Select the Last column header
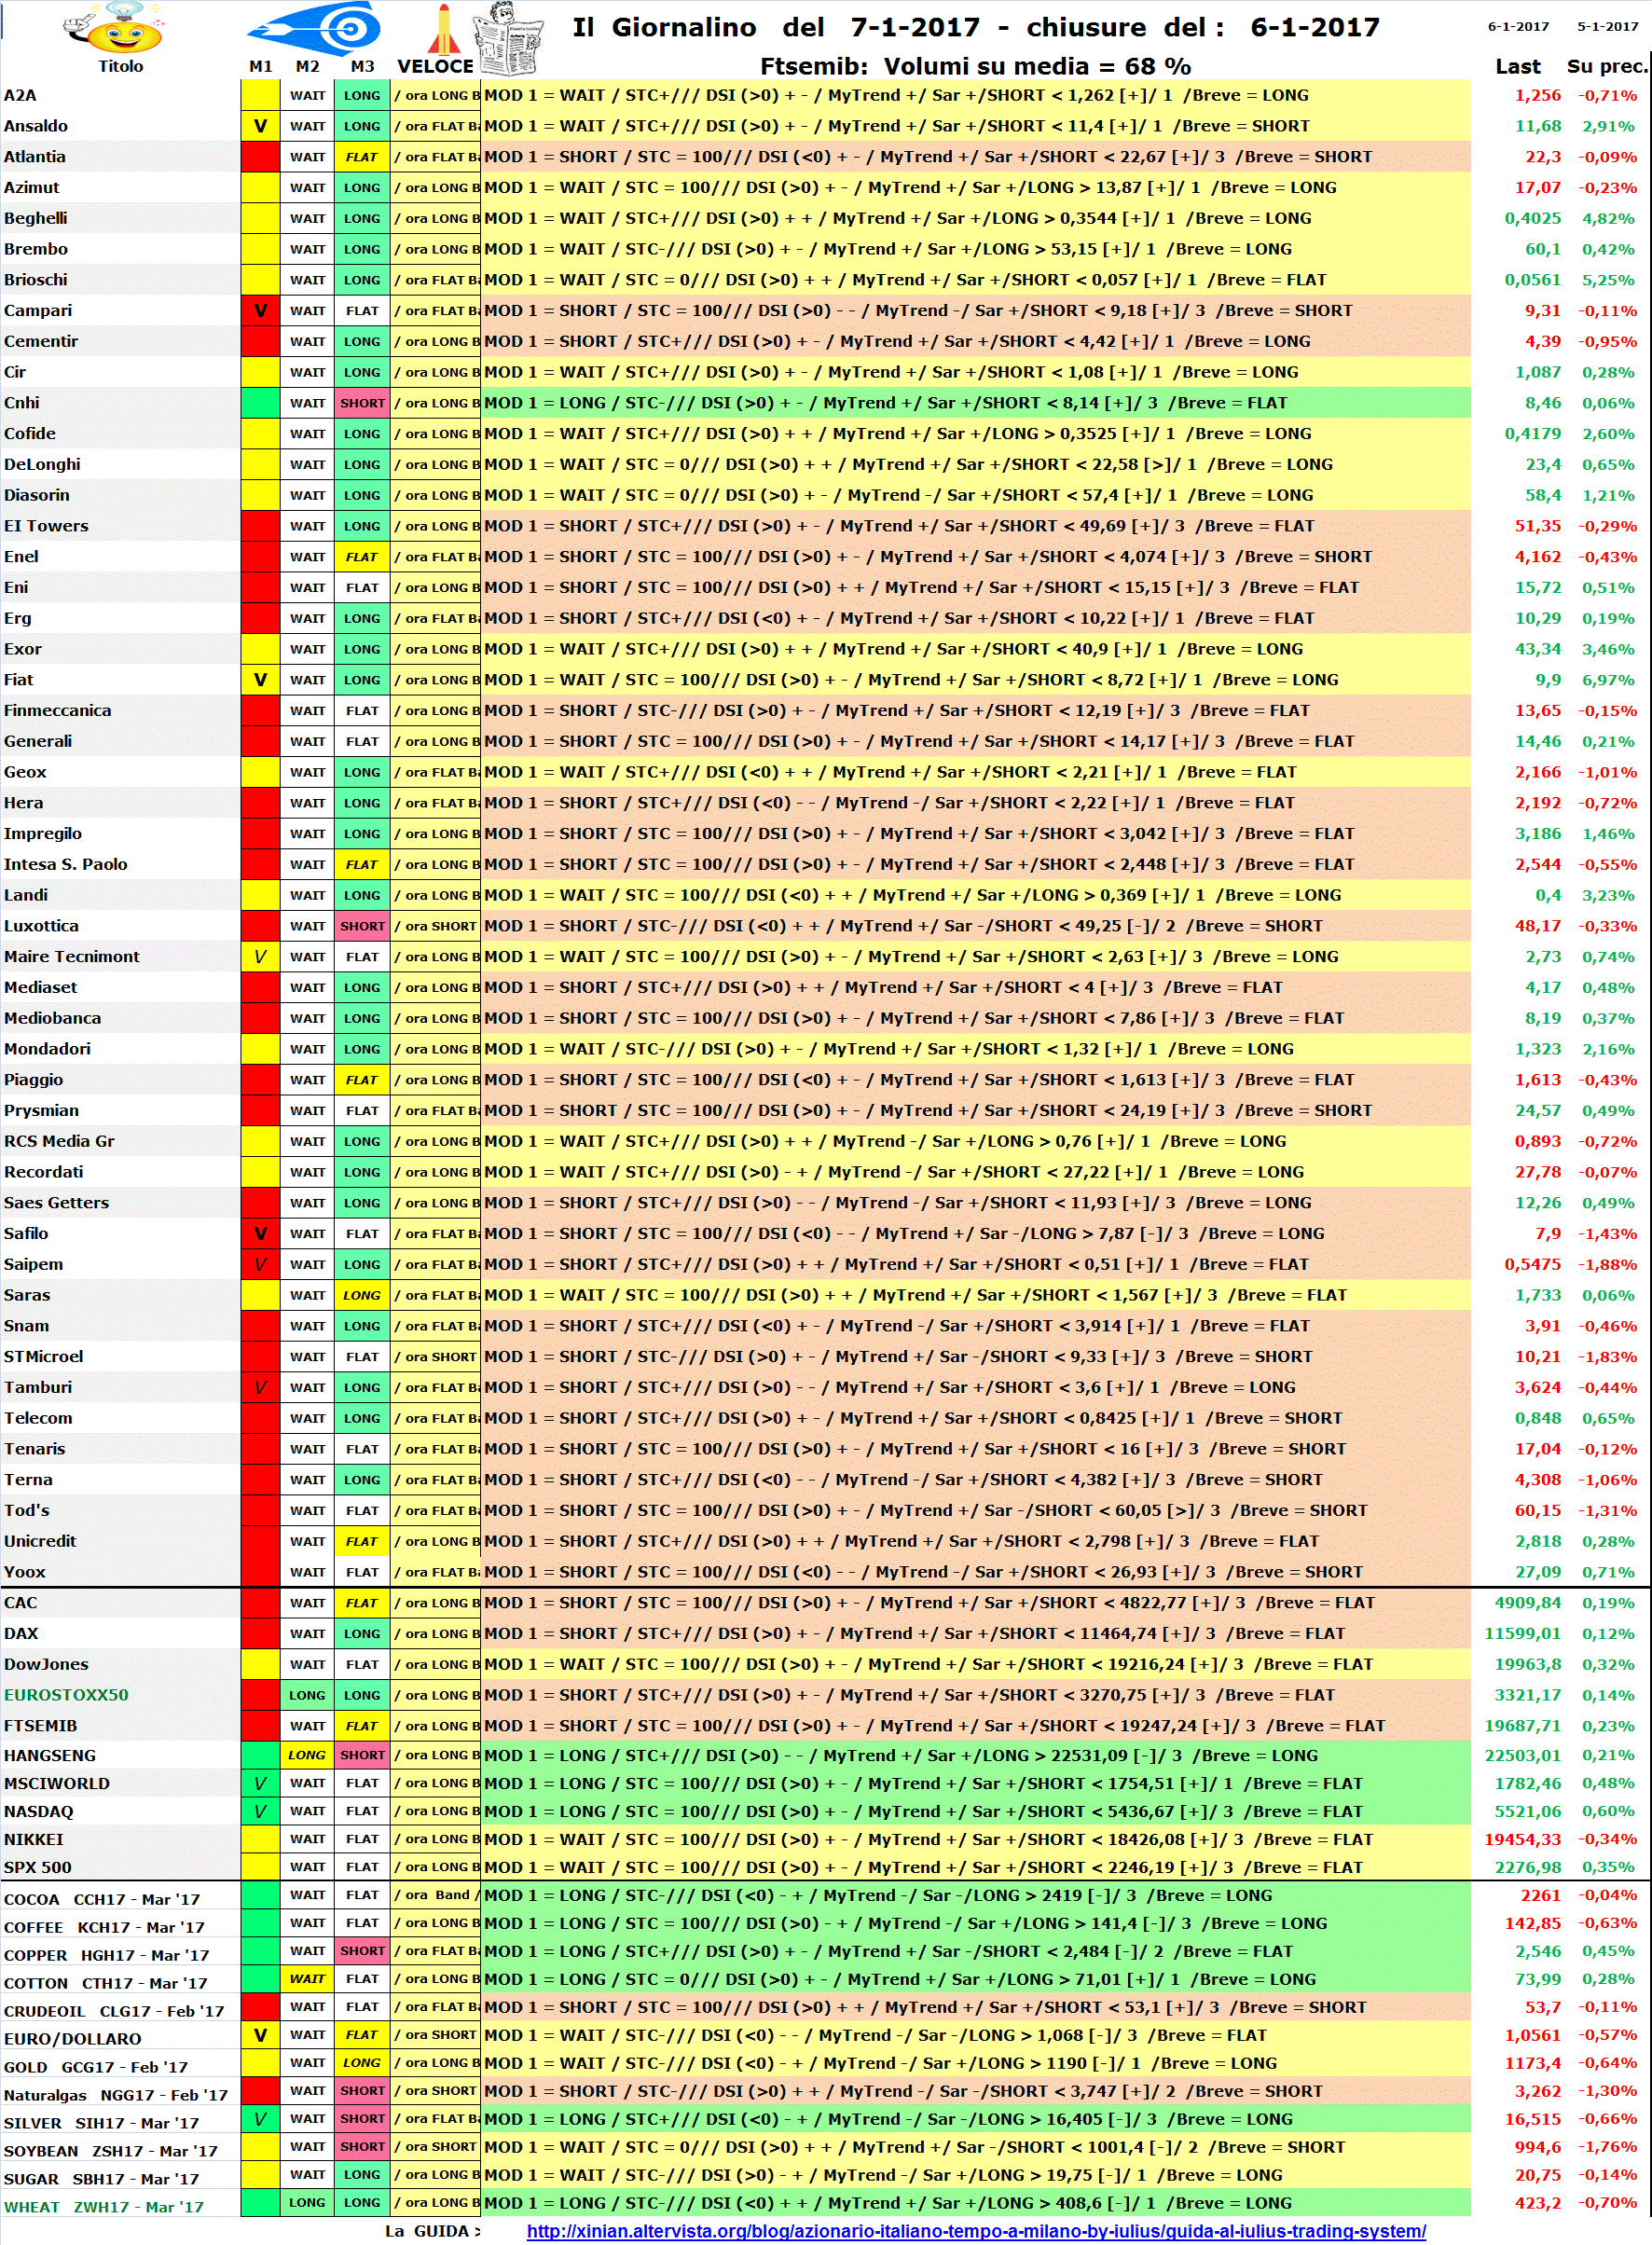1652x2245 pixels. 1517,66
